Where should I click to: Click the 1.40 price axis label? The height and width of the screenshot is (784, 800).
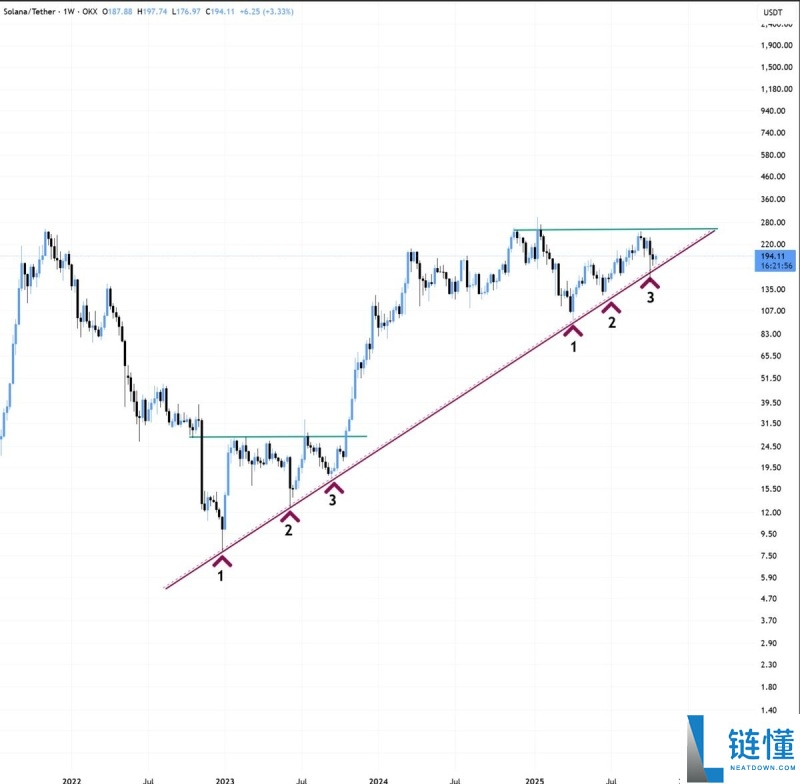769,710
